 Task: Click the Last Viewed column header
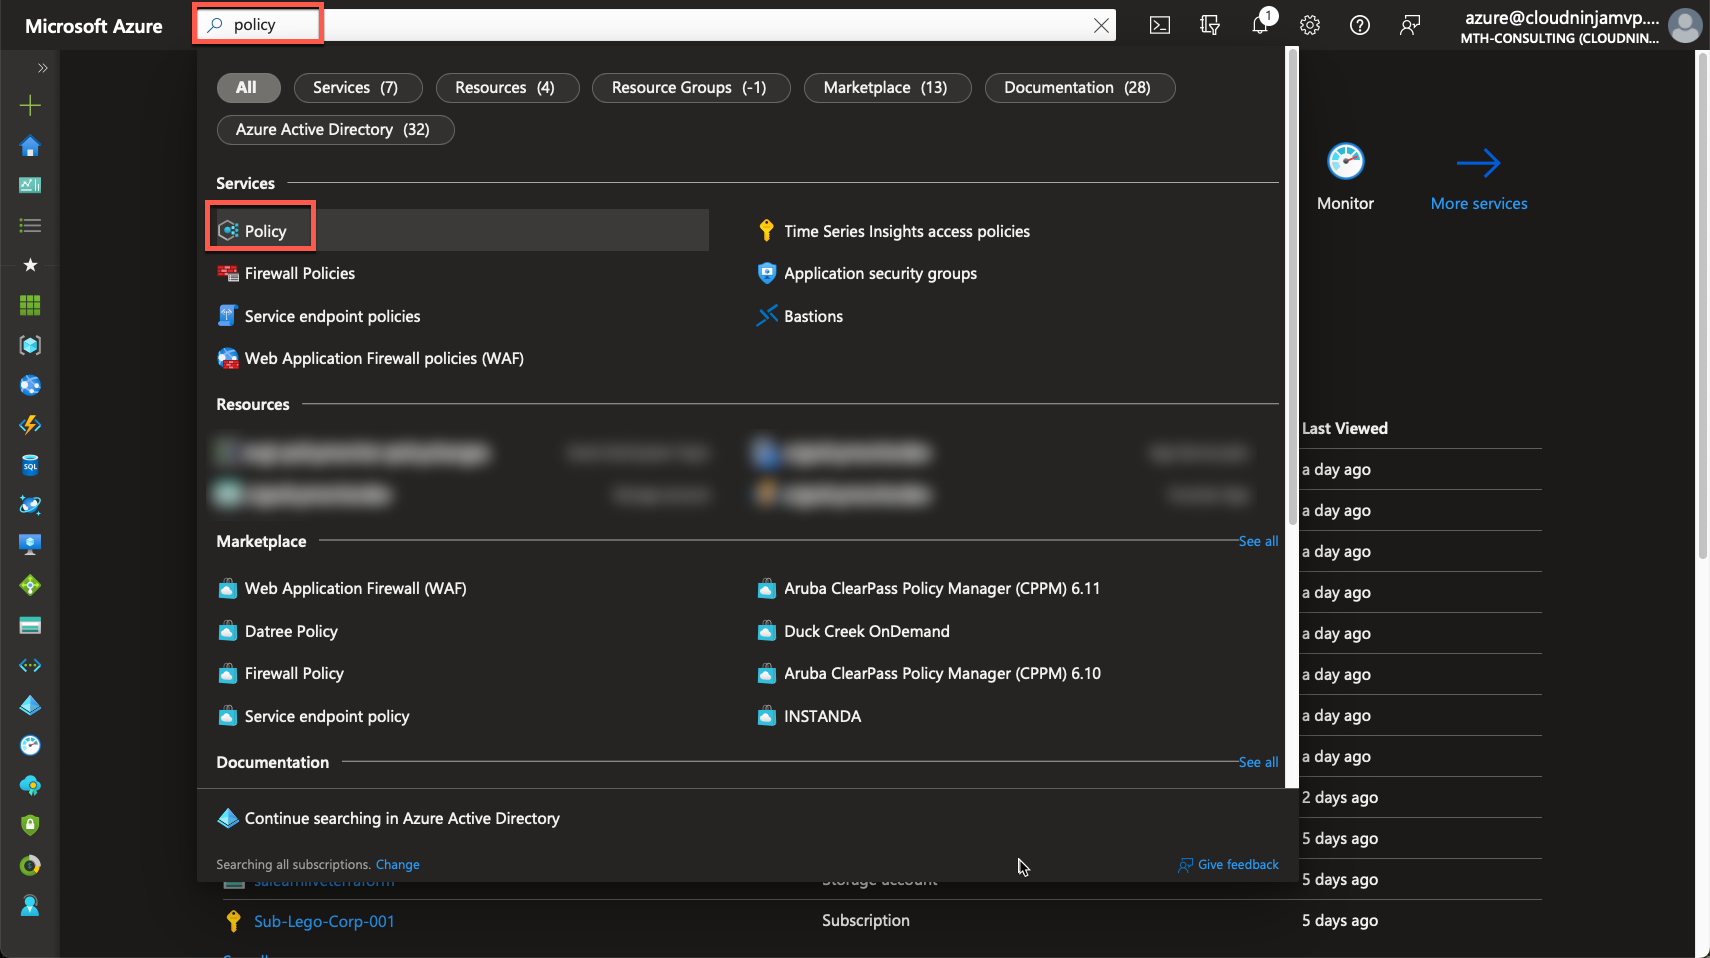[x=1344, y=428]
